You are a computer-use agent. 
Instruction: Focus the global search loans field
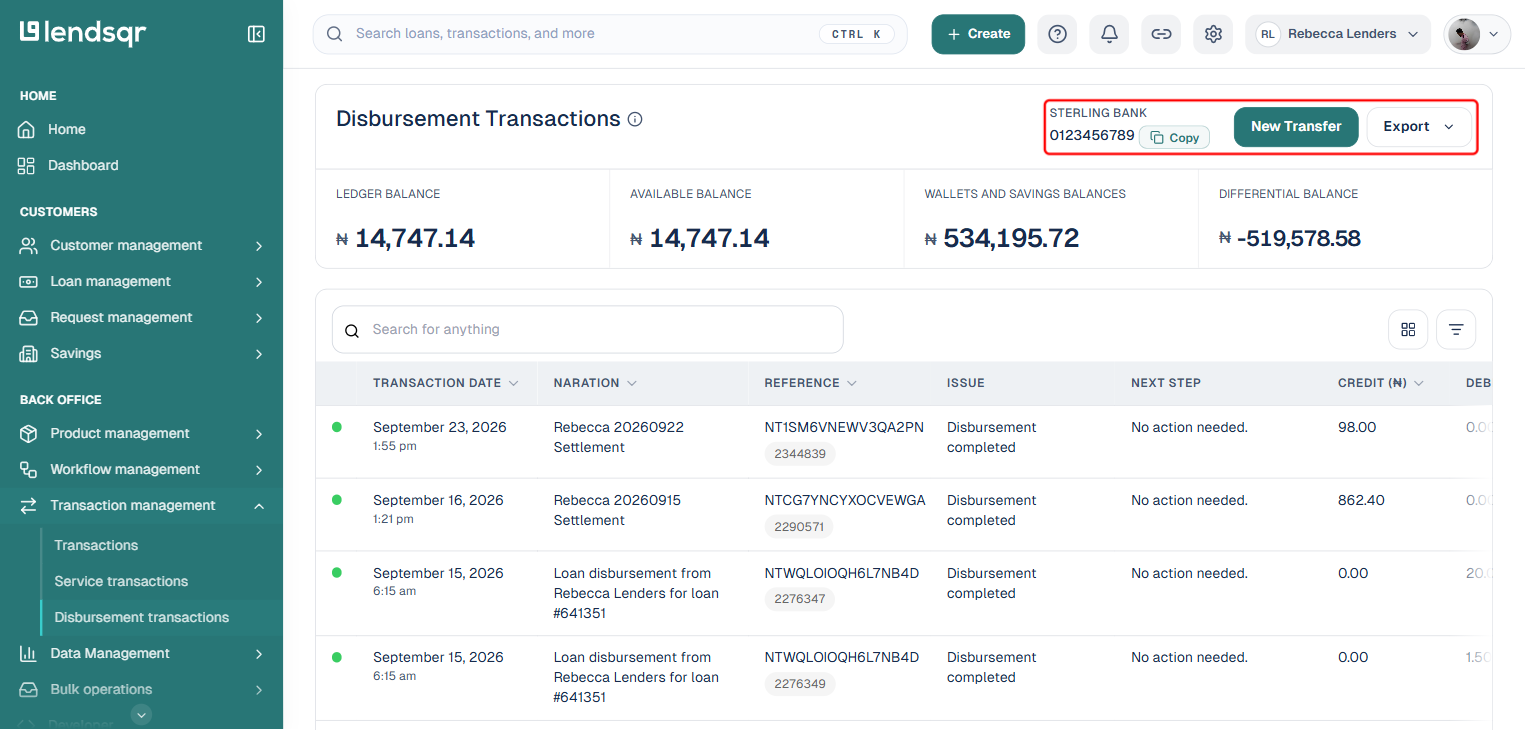pyautogui.click(x=610, y=34)
